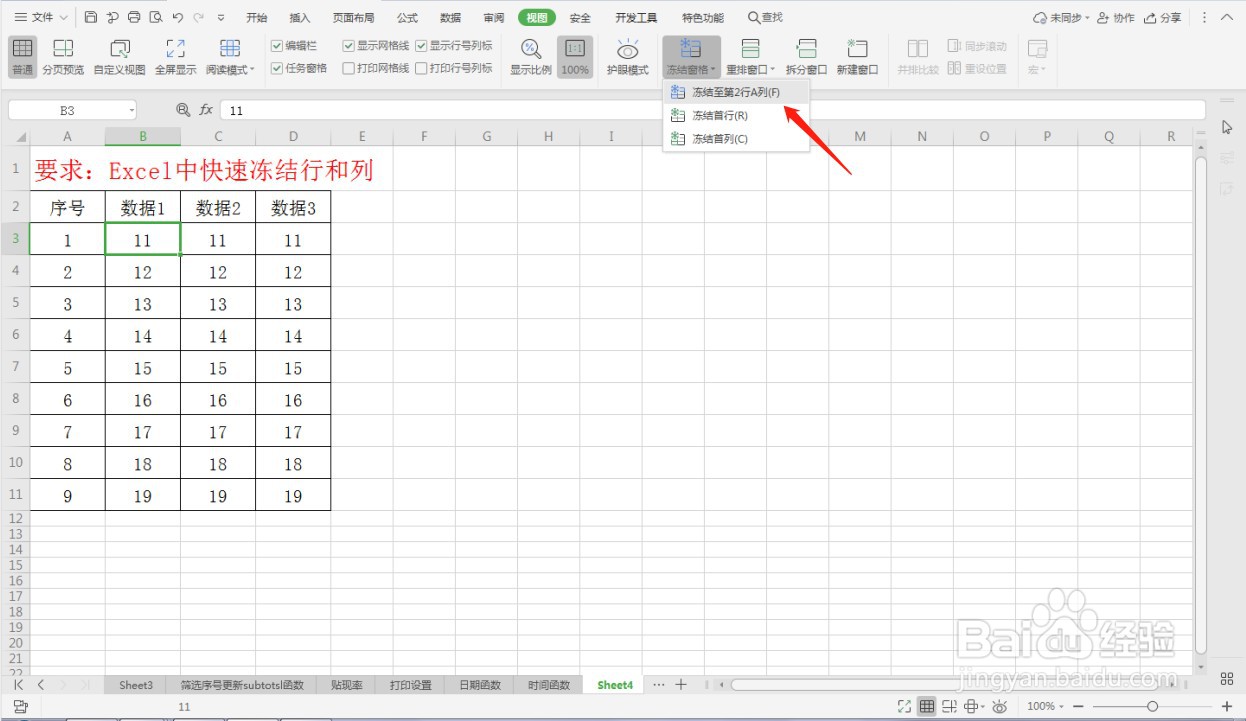Enter 全屏显示 full screen mode
This screenshot has width=1246, height=721.
pos(176,57)
